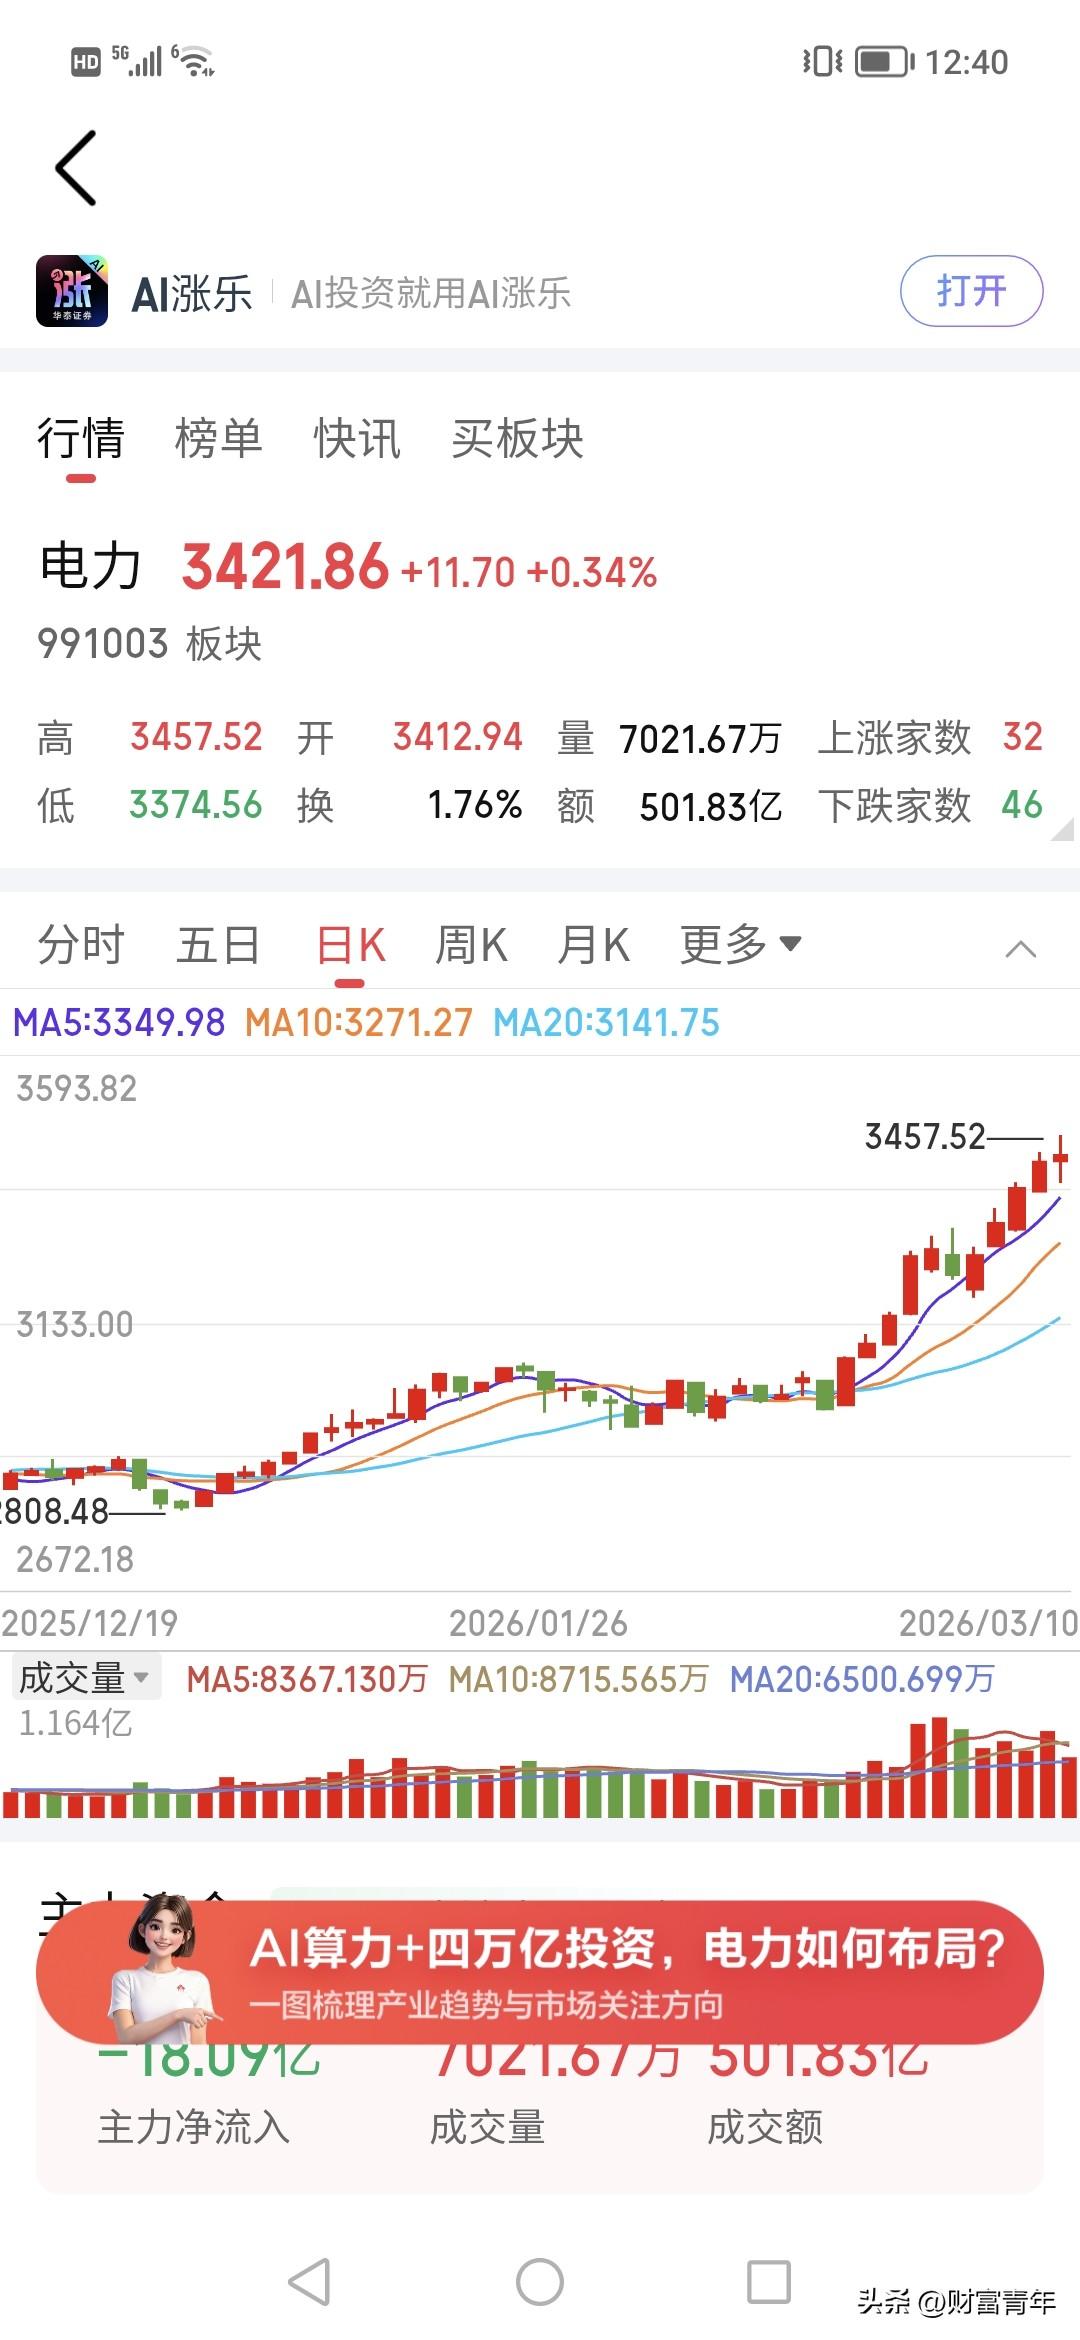Screen dimensions: 1080x2340
Task: Tap the 开 3412.94 value
Action: [457, 737]
